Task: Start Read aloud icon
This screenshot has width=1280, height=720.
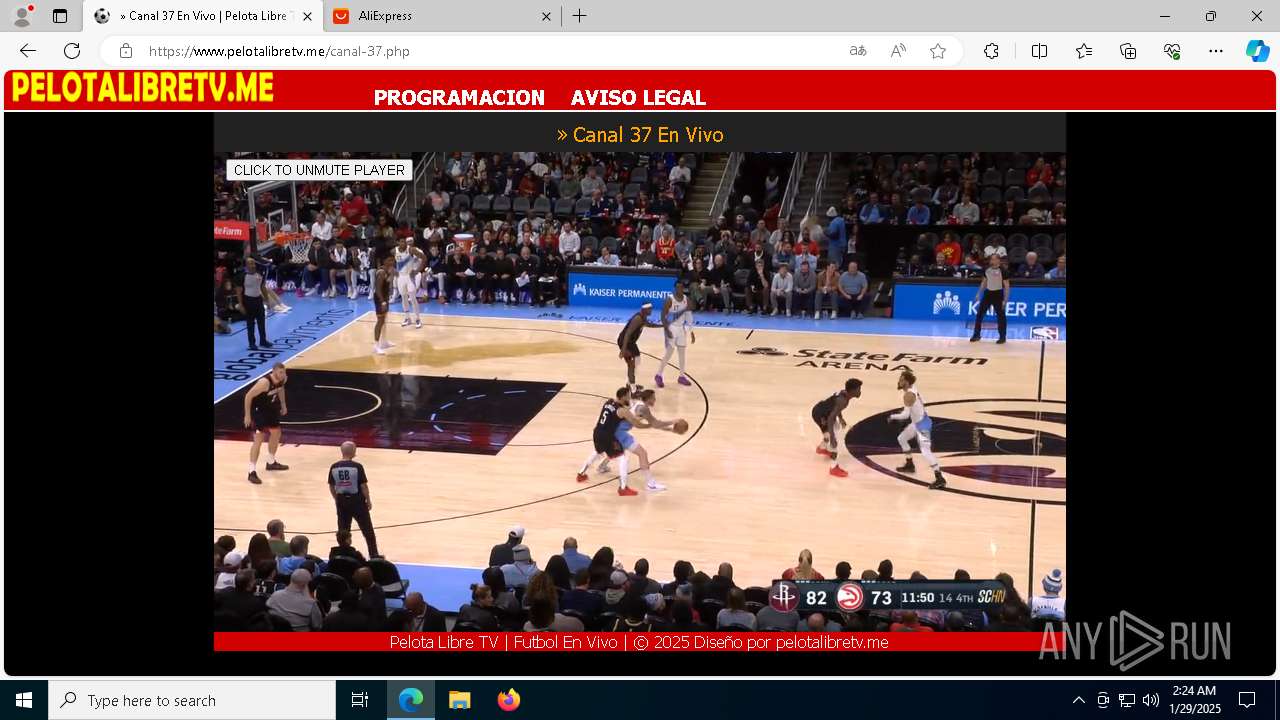Action: tap(898, 51)
